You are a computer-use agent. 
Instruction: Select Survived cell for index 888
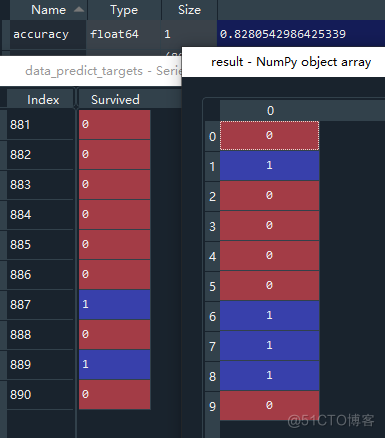point(115,335)
